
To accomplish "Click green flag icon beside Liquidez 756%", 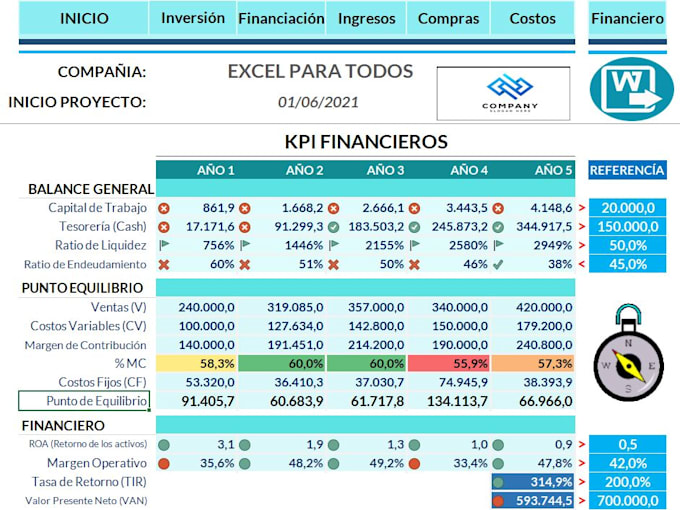I will pyautogui.click(x=164, y=245).
